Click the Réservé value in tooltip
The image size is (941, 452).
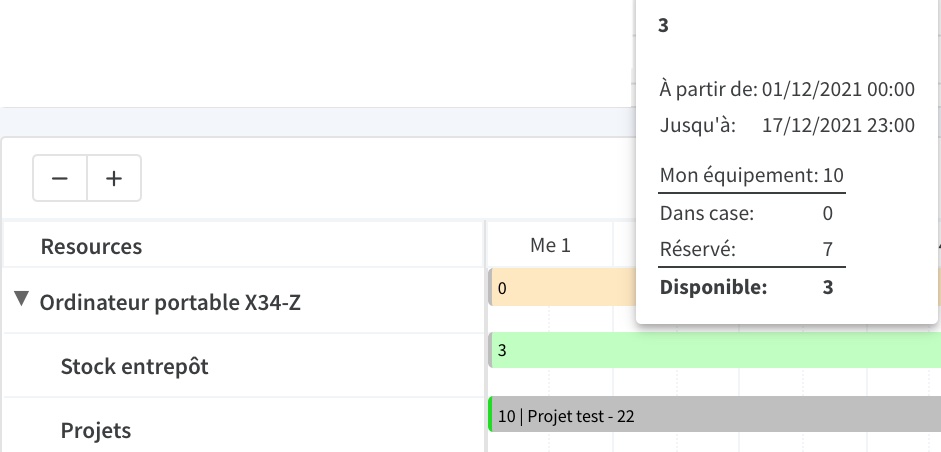(828, 249)
